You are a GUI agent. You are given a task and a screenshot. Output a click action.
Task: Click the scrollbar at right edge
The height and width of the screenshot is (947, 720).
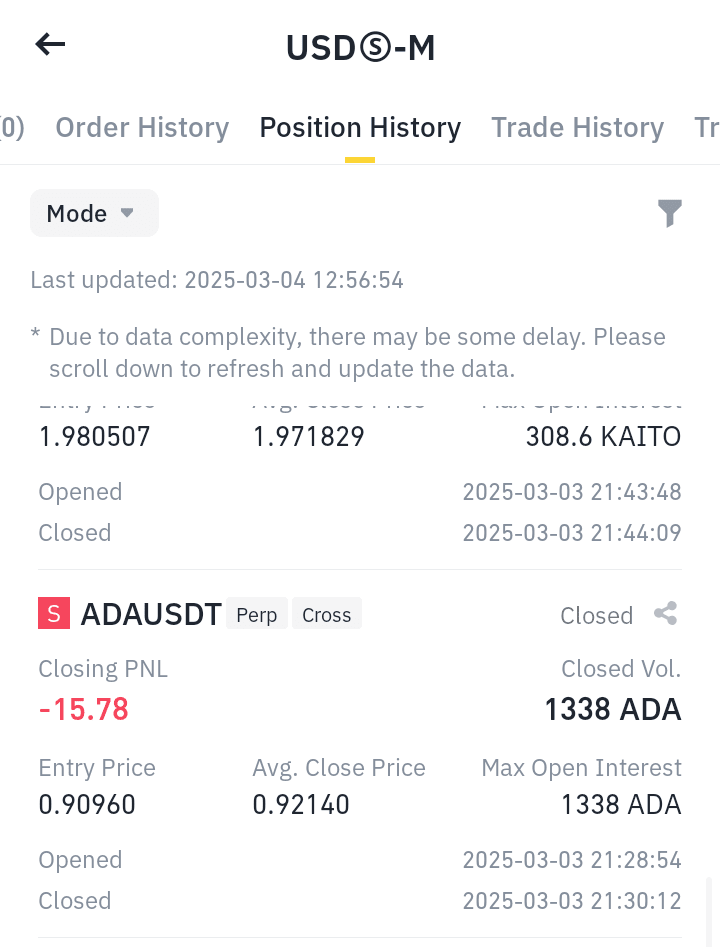[709, 912]
